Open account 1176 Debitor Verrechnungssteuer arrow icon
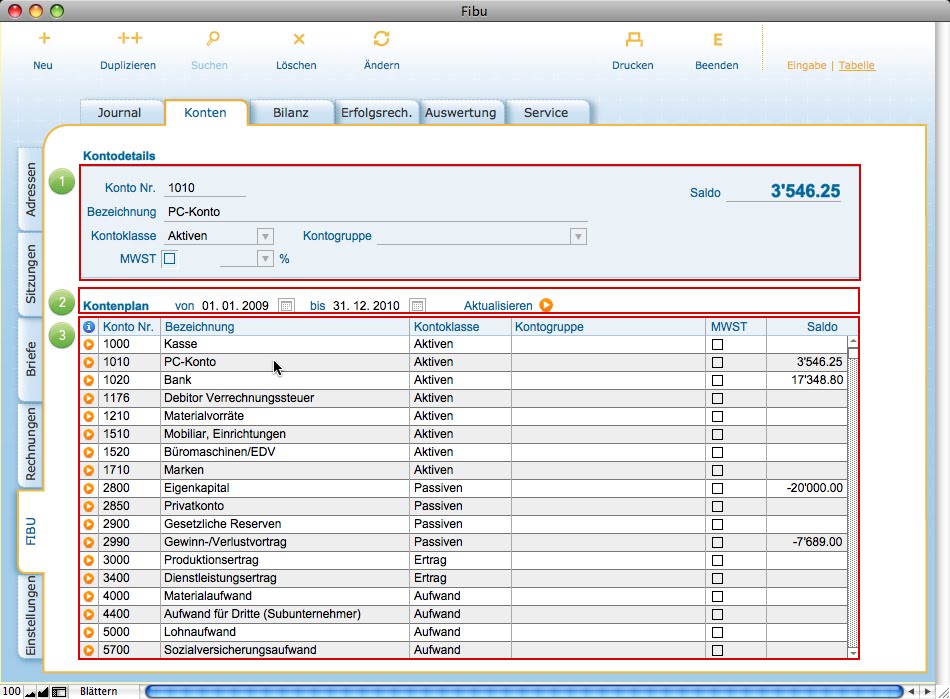The image size is (950, 699). tap(89, 399)
